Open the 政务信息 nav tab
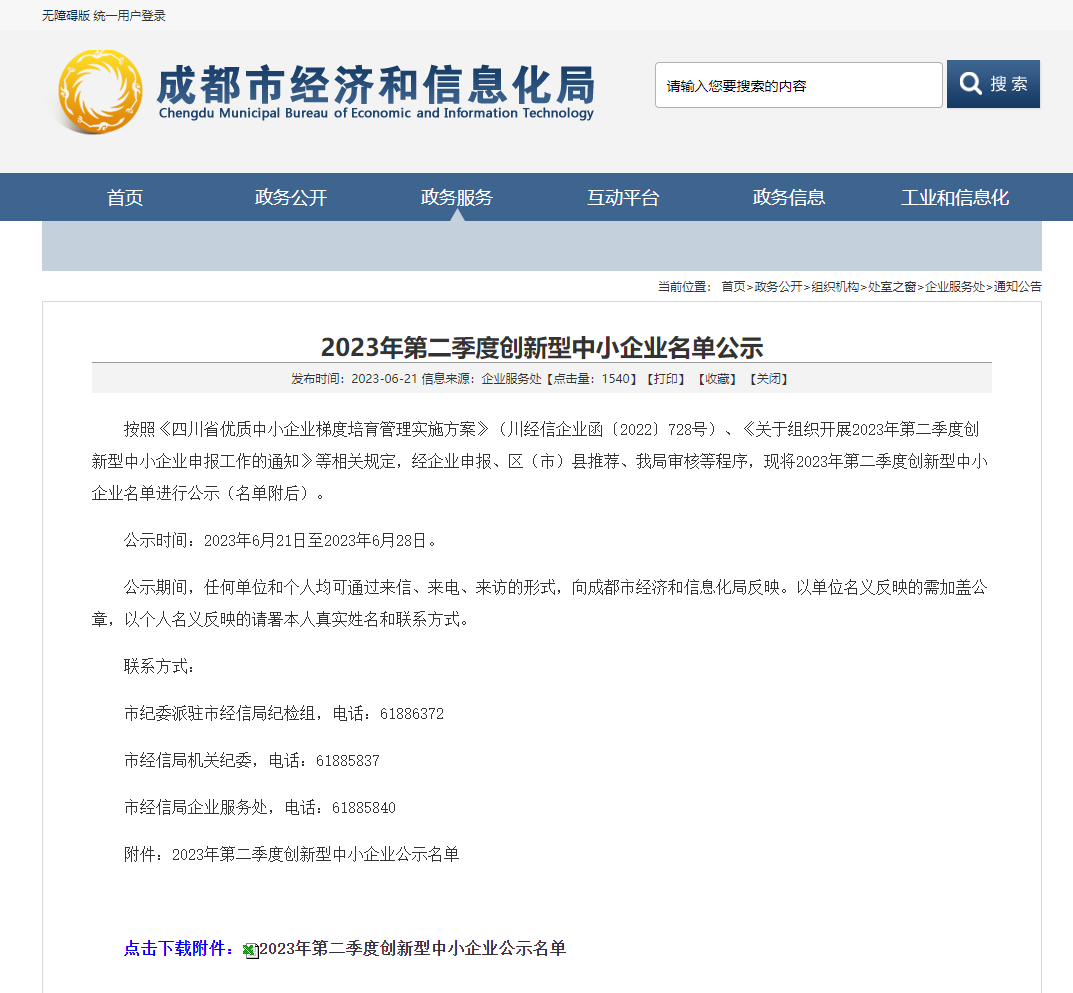Screen dimensions: 1073x993 pos(789,198)
